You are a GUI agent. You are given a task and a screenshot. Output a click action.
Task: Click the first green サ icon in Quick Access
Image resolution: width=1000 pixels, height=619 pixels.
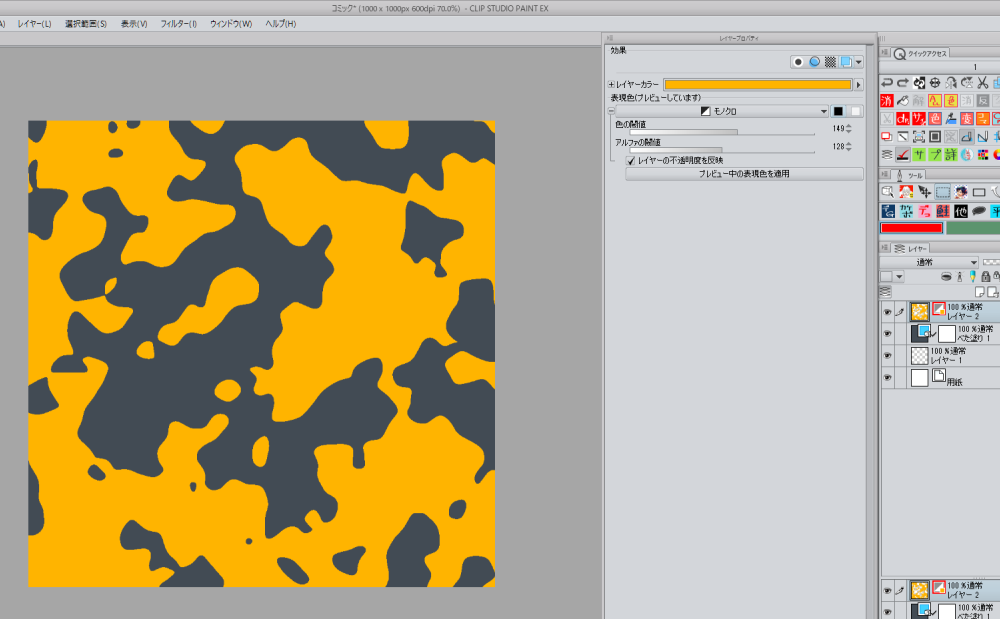click(918, 154)
